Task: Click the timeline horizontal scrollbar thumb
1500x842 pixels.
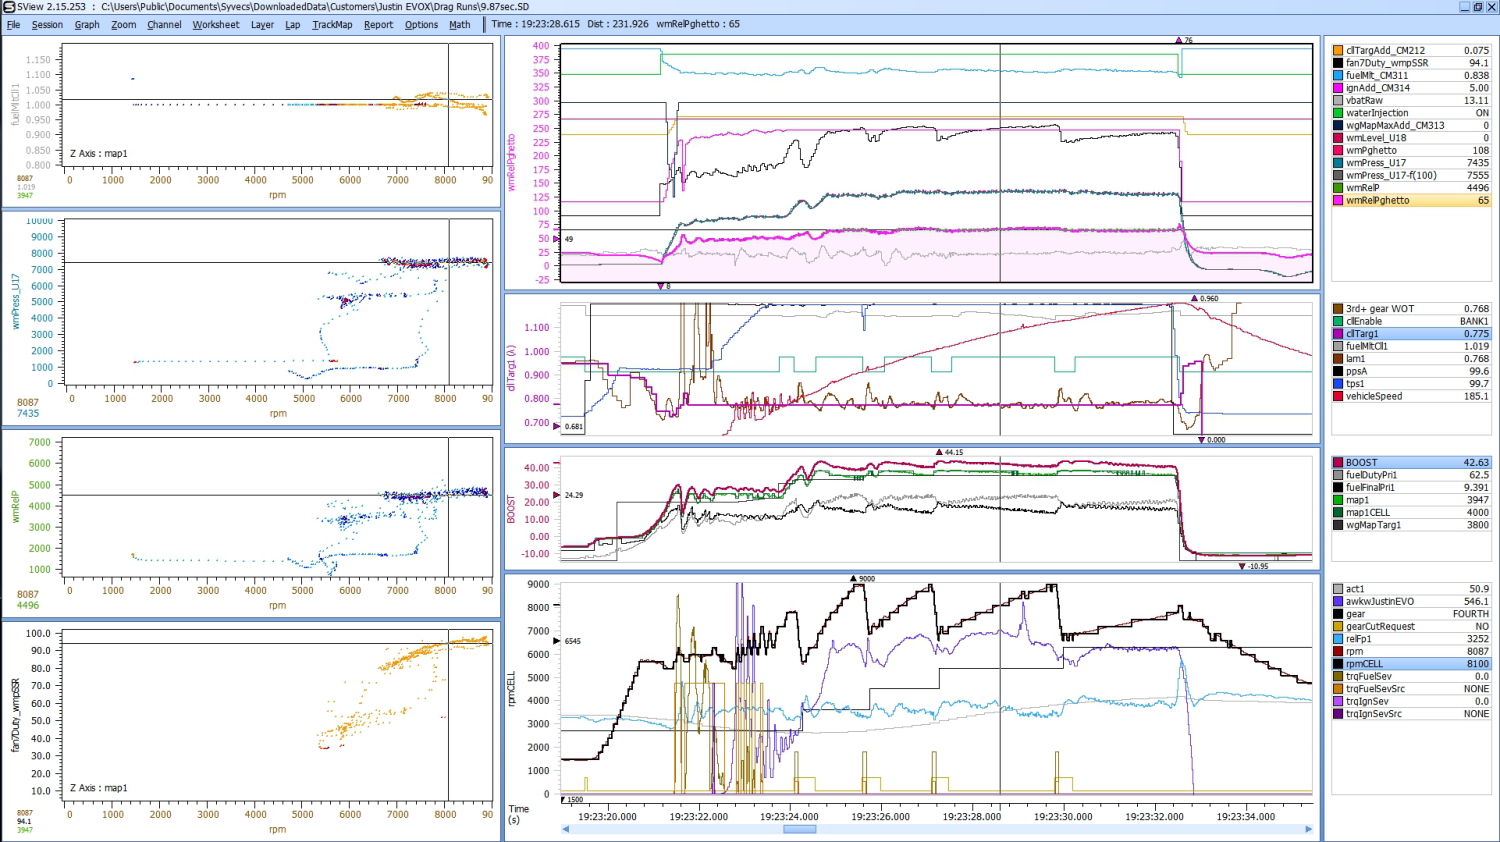Action: pos(799,829)
